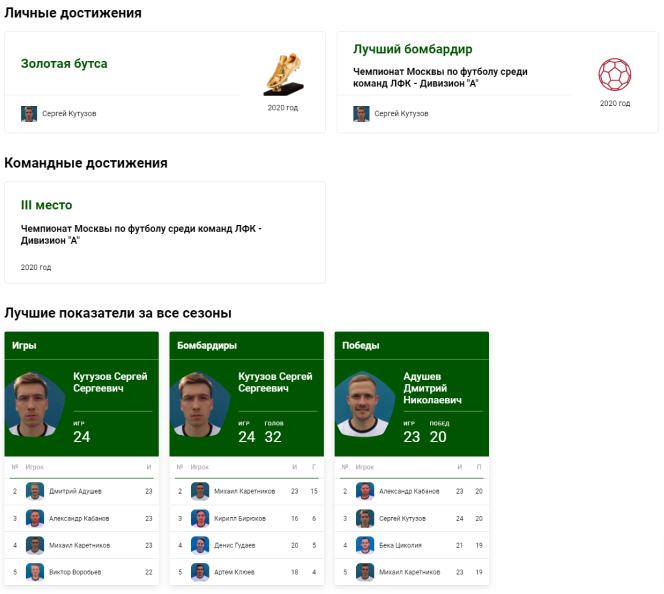
Task: Click the red soccer ball icon
Action: (614, 75)
